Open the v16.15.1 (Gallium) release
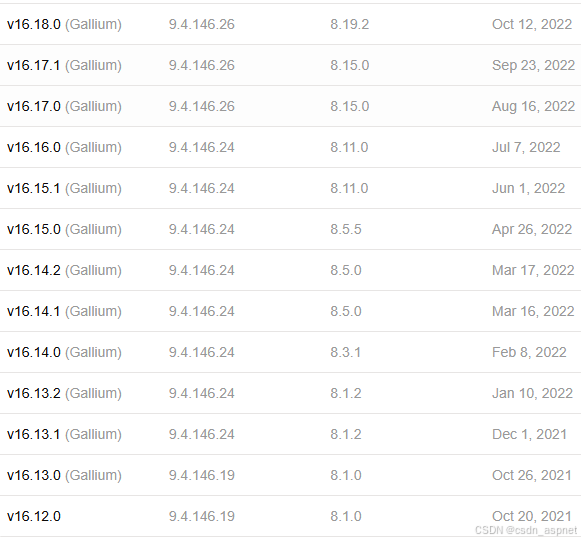 click(x=64, y=189)
